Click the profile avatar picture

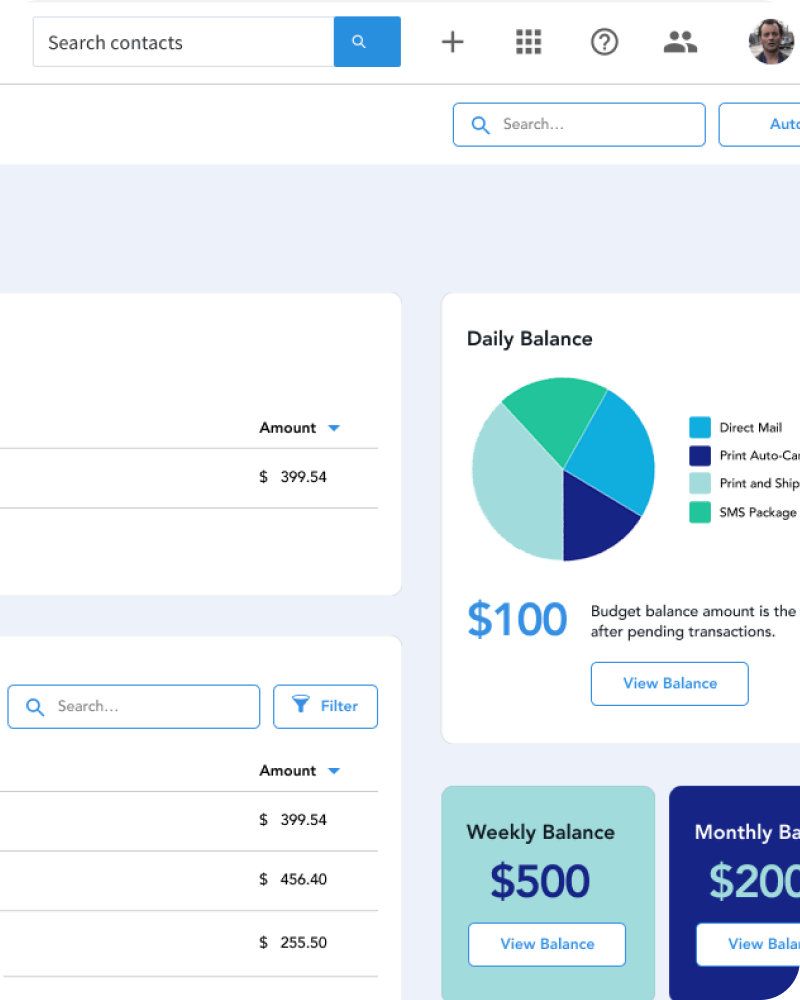(x=770, y=42)
